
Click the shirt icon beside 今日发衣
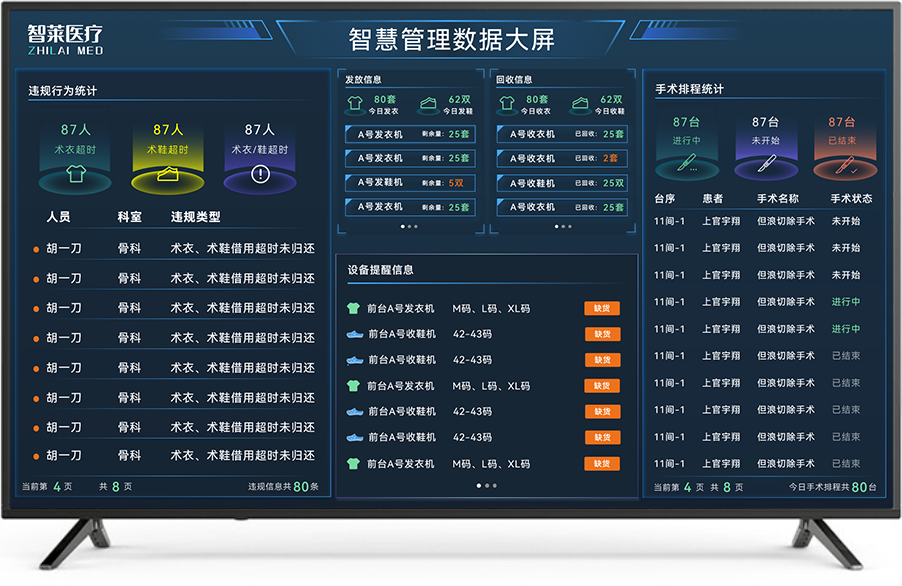click(x=354, y=104)
